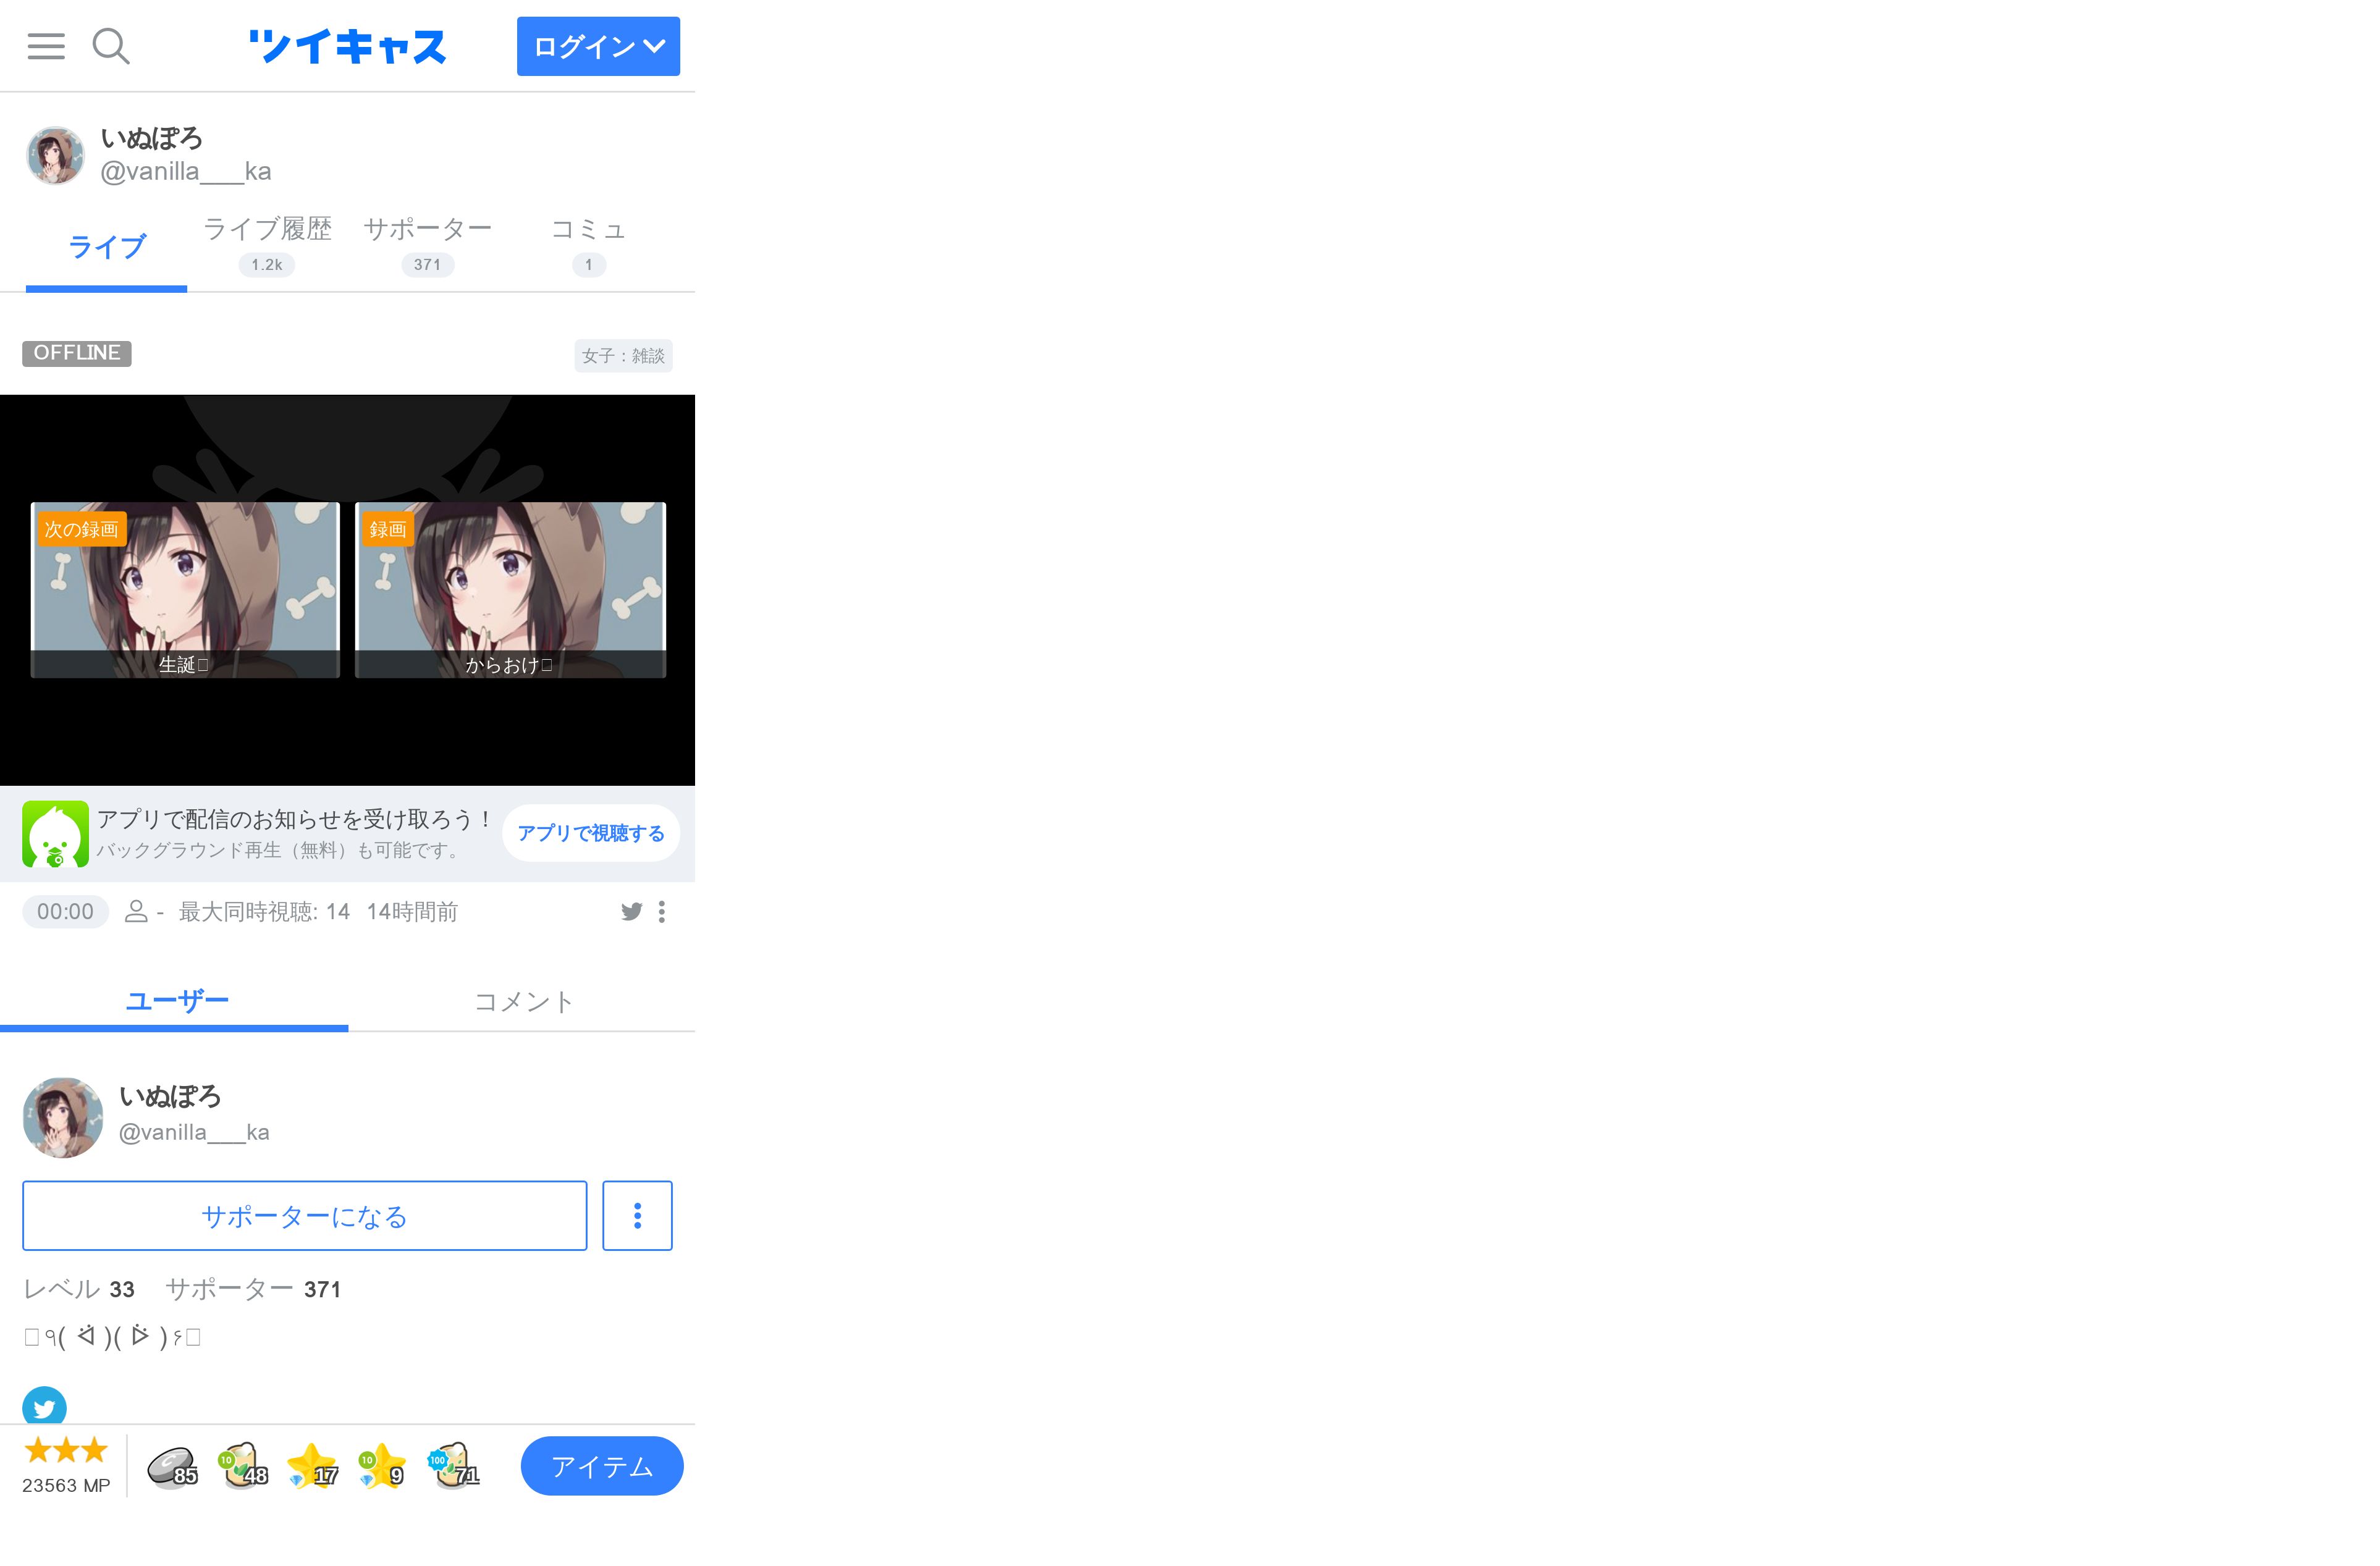Screen dimensions: 2380x1566
Task: Open more options beside the Twitter share icon
Action: [661, 911]
